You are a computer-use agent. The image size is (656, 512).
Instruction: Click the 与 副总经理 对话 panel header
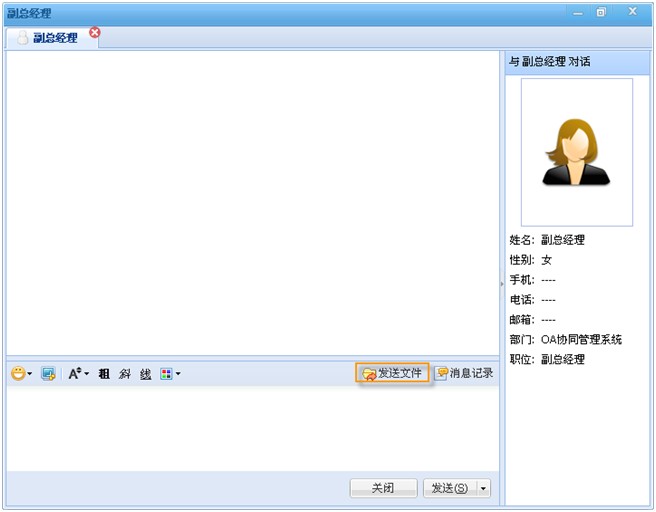click(577, 62)
